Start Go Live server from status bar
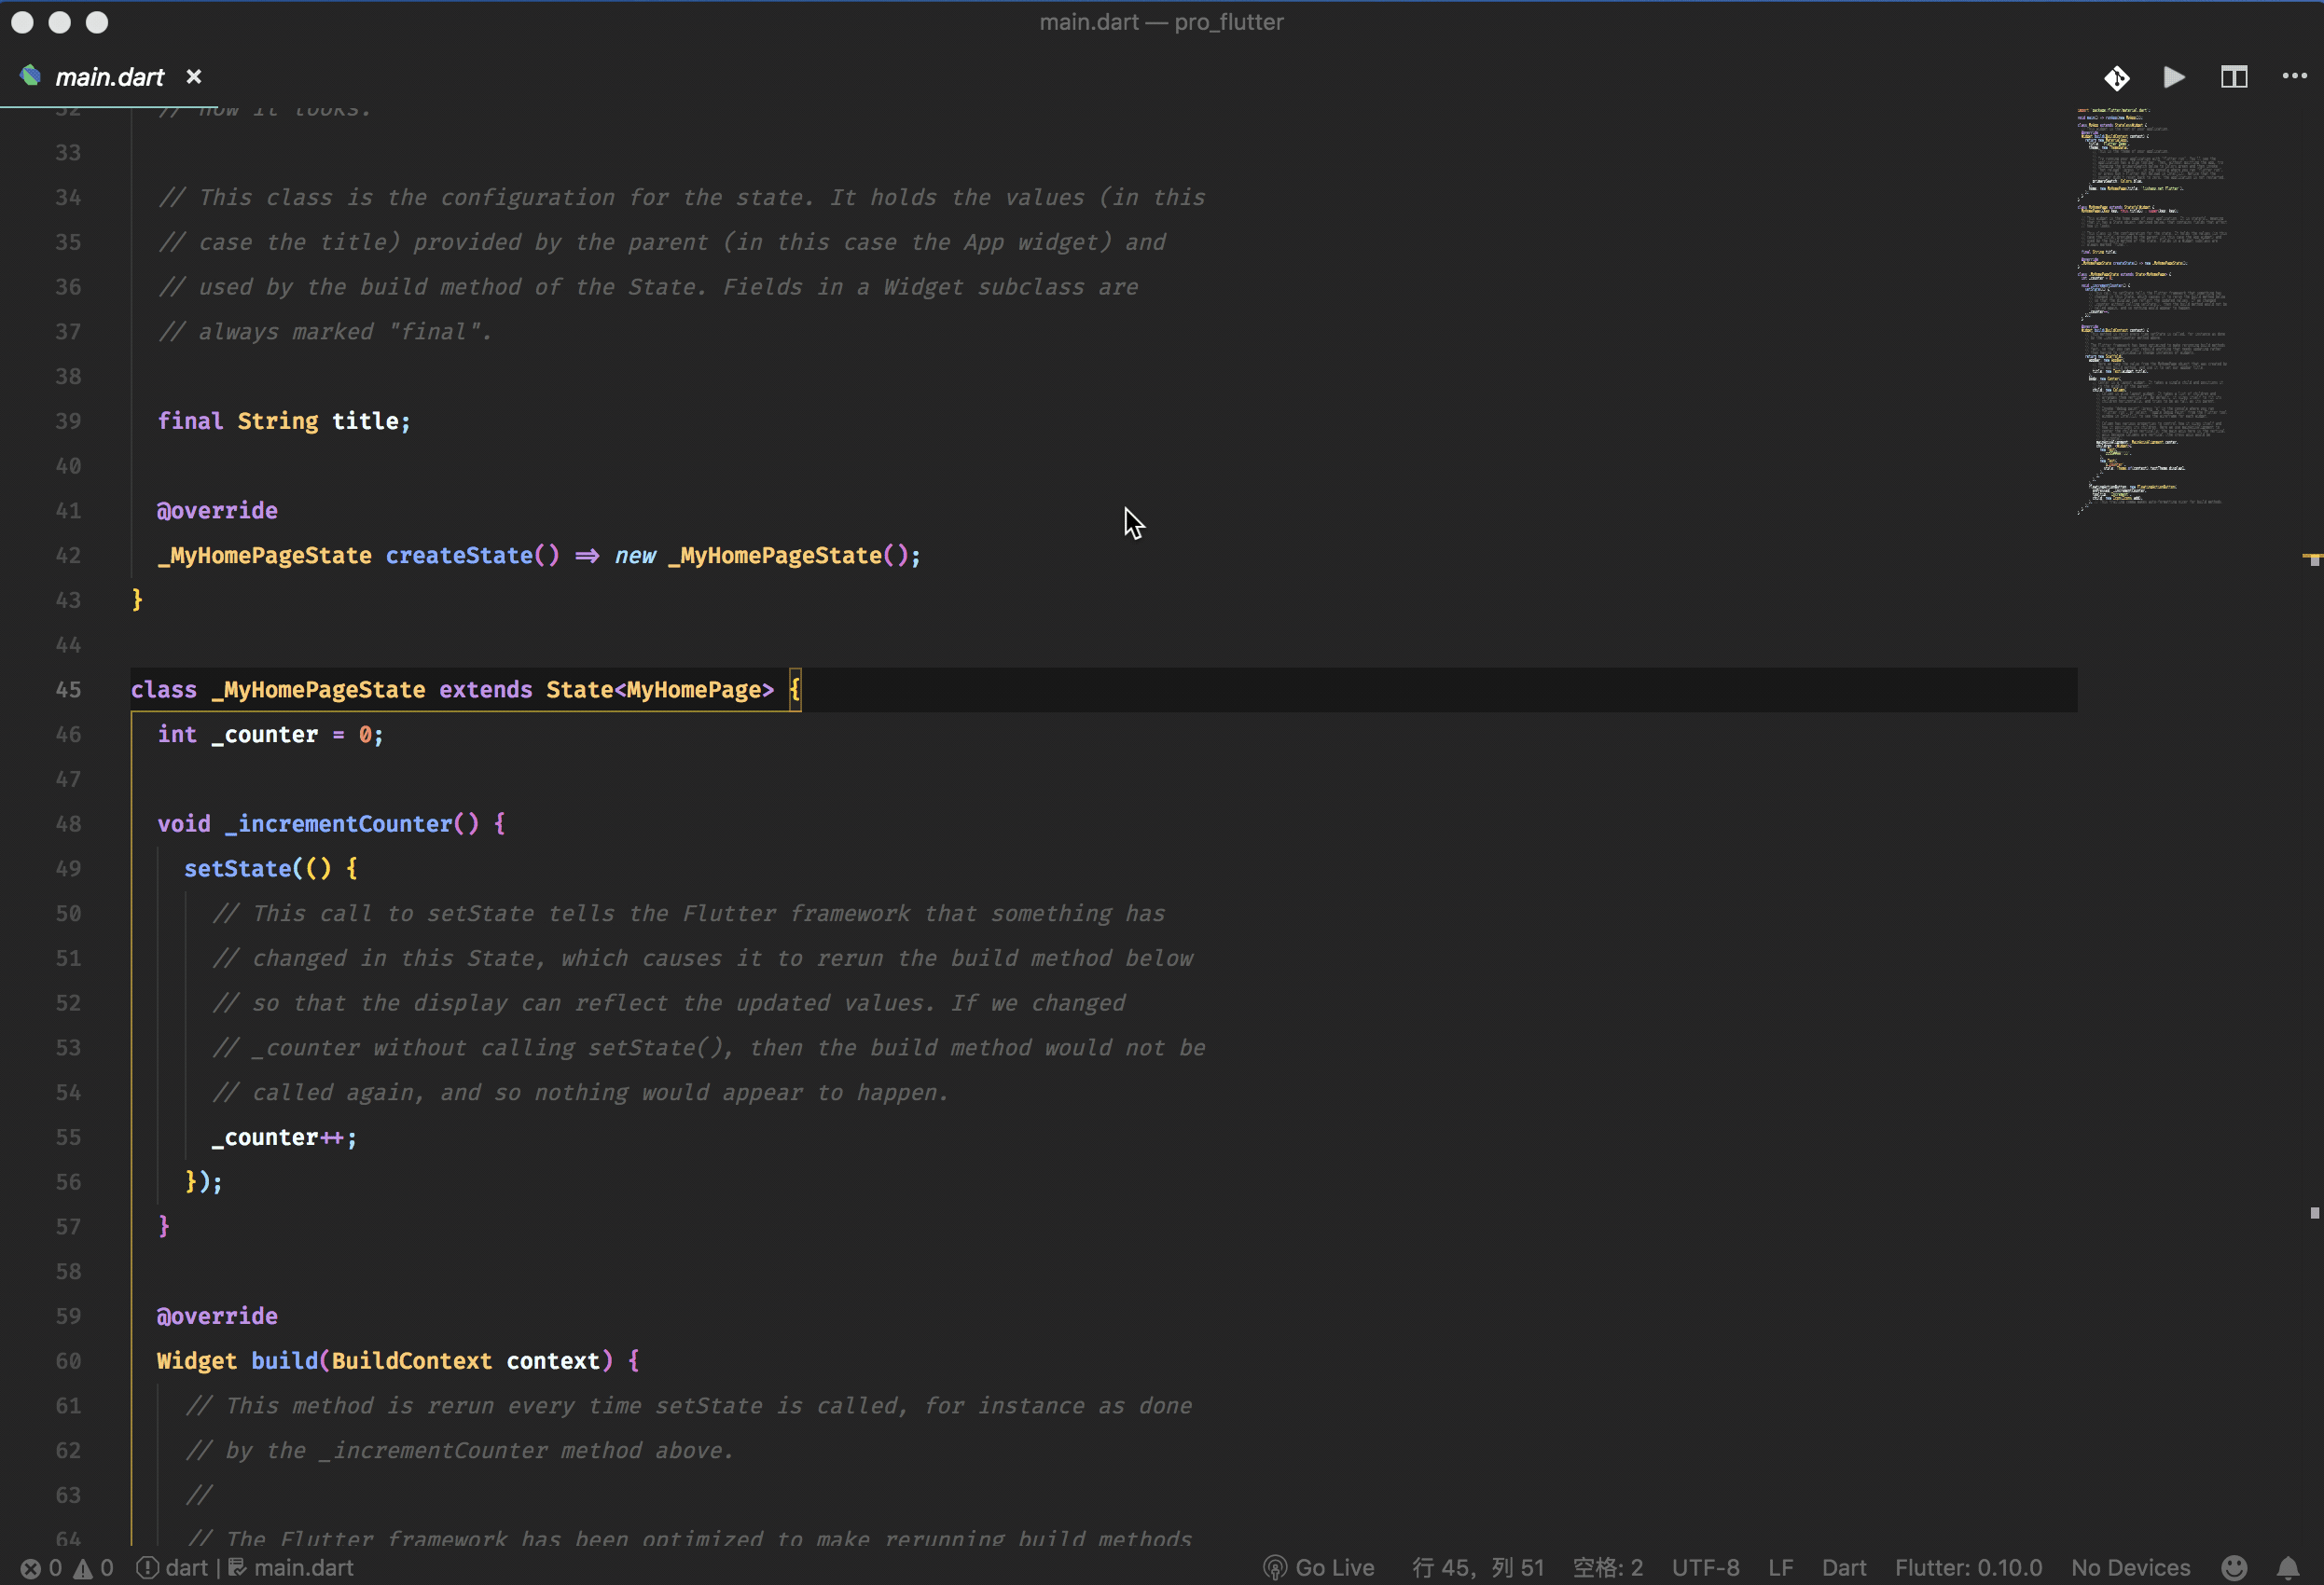2324x1585 pixels. pos(1319,1567)
